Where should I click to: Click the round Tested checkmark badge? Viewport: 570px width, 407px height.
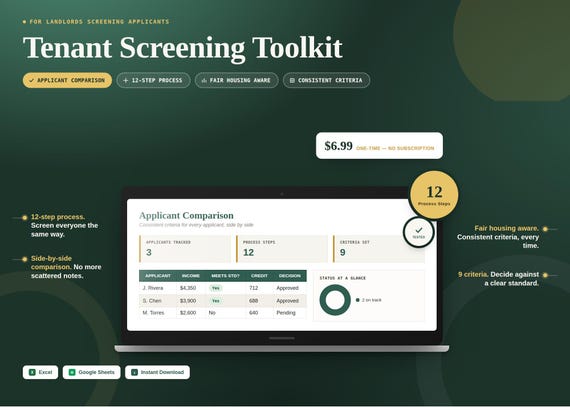click(x=418, y=232)
